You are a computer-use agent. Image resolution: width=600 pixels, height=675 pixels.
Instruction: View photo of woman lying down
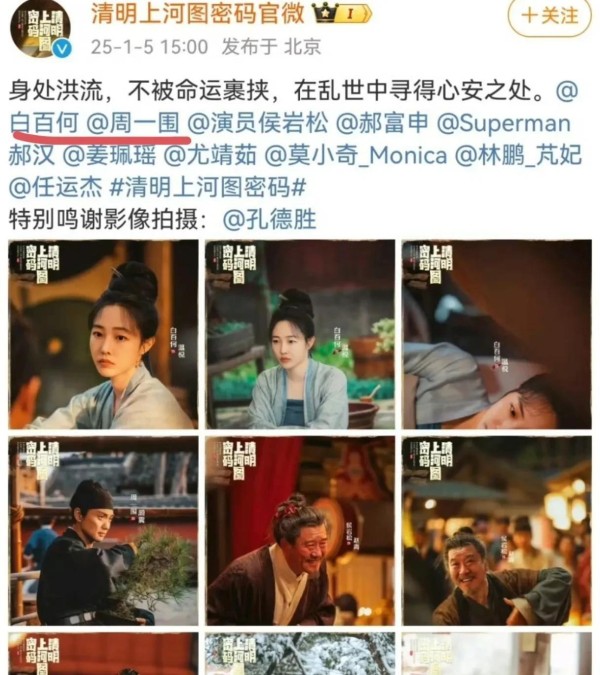coord(497,334)
